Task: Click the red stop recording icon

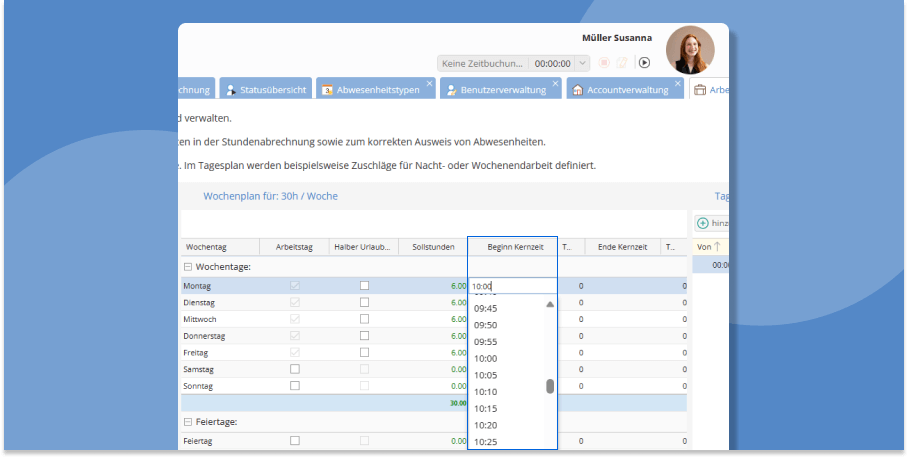Action: [x=604, y=63]
